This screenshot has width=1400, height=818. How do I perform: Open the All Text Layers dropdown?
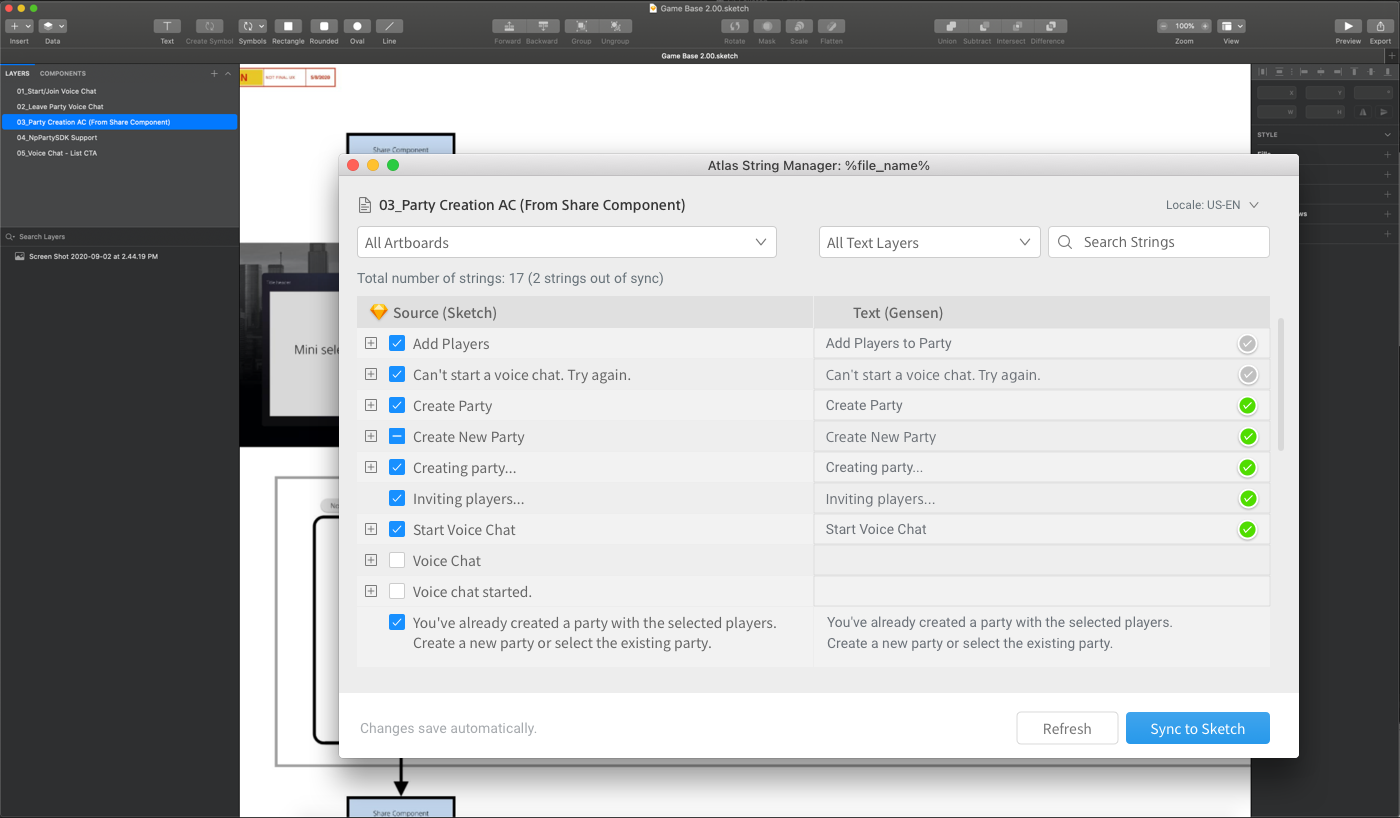point(929,242)
